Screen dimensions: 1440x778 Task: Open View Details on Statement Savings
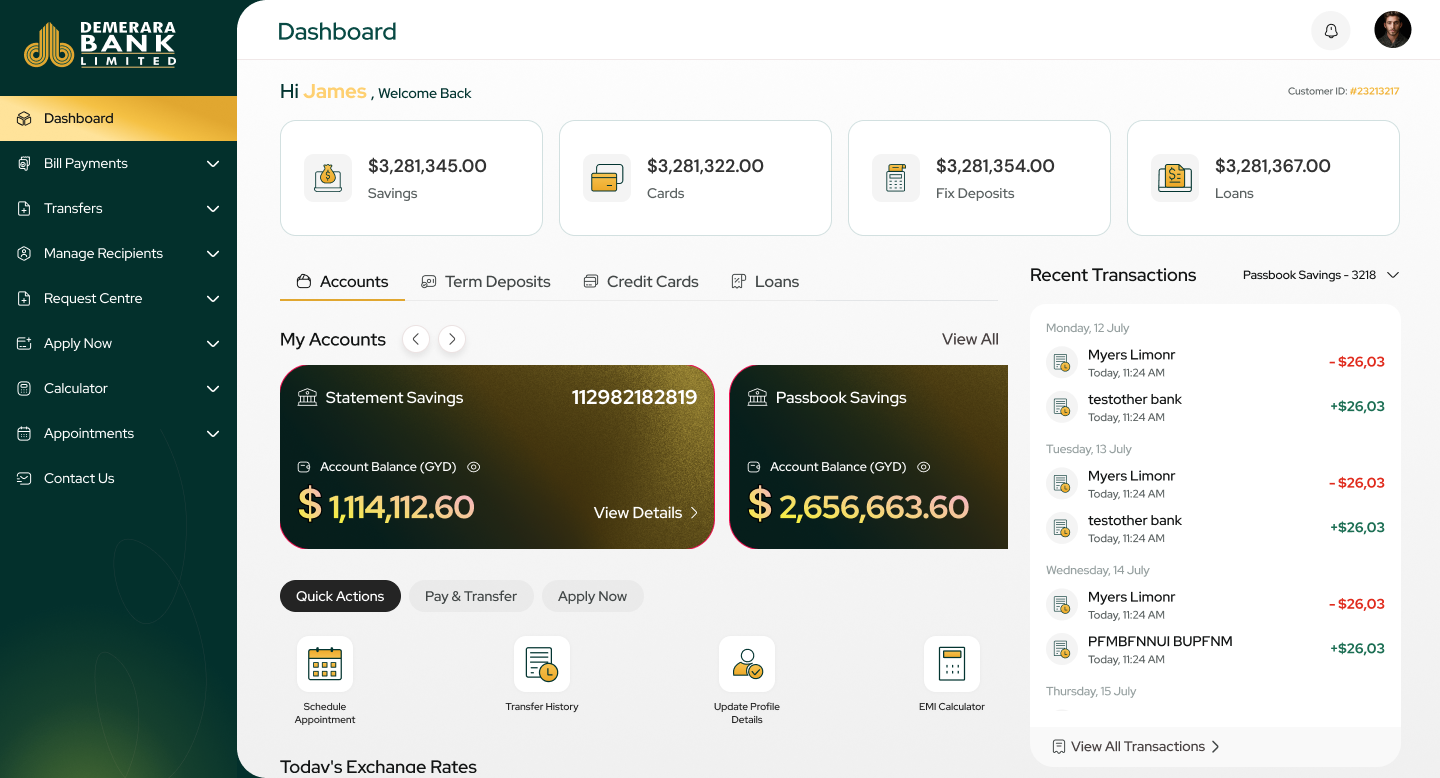click(x=646, y=513)
